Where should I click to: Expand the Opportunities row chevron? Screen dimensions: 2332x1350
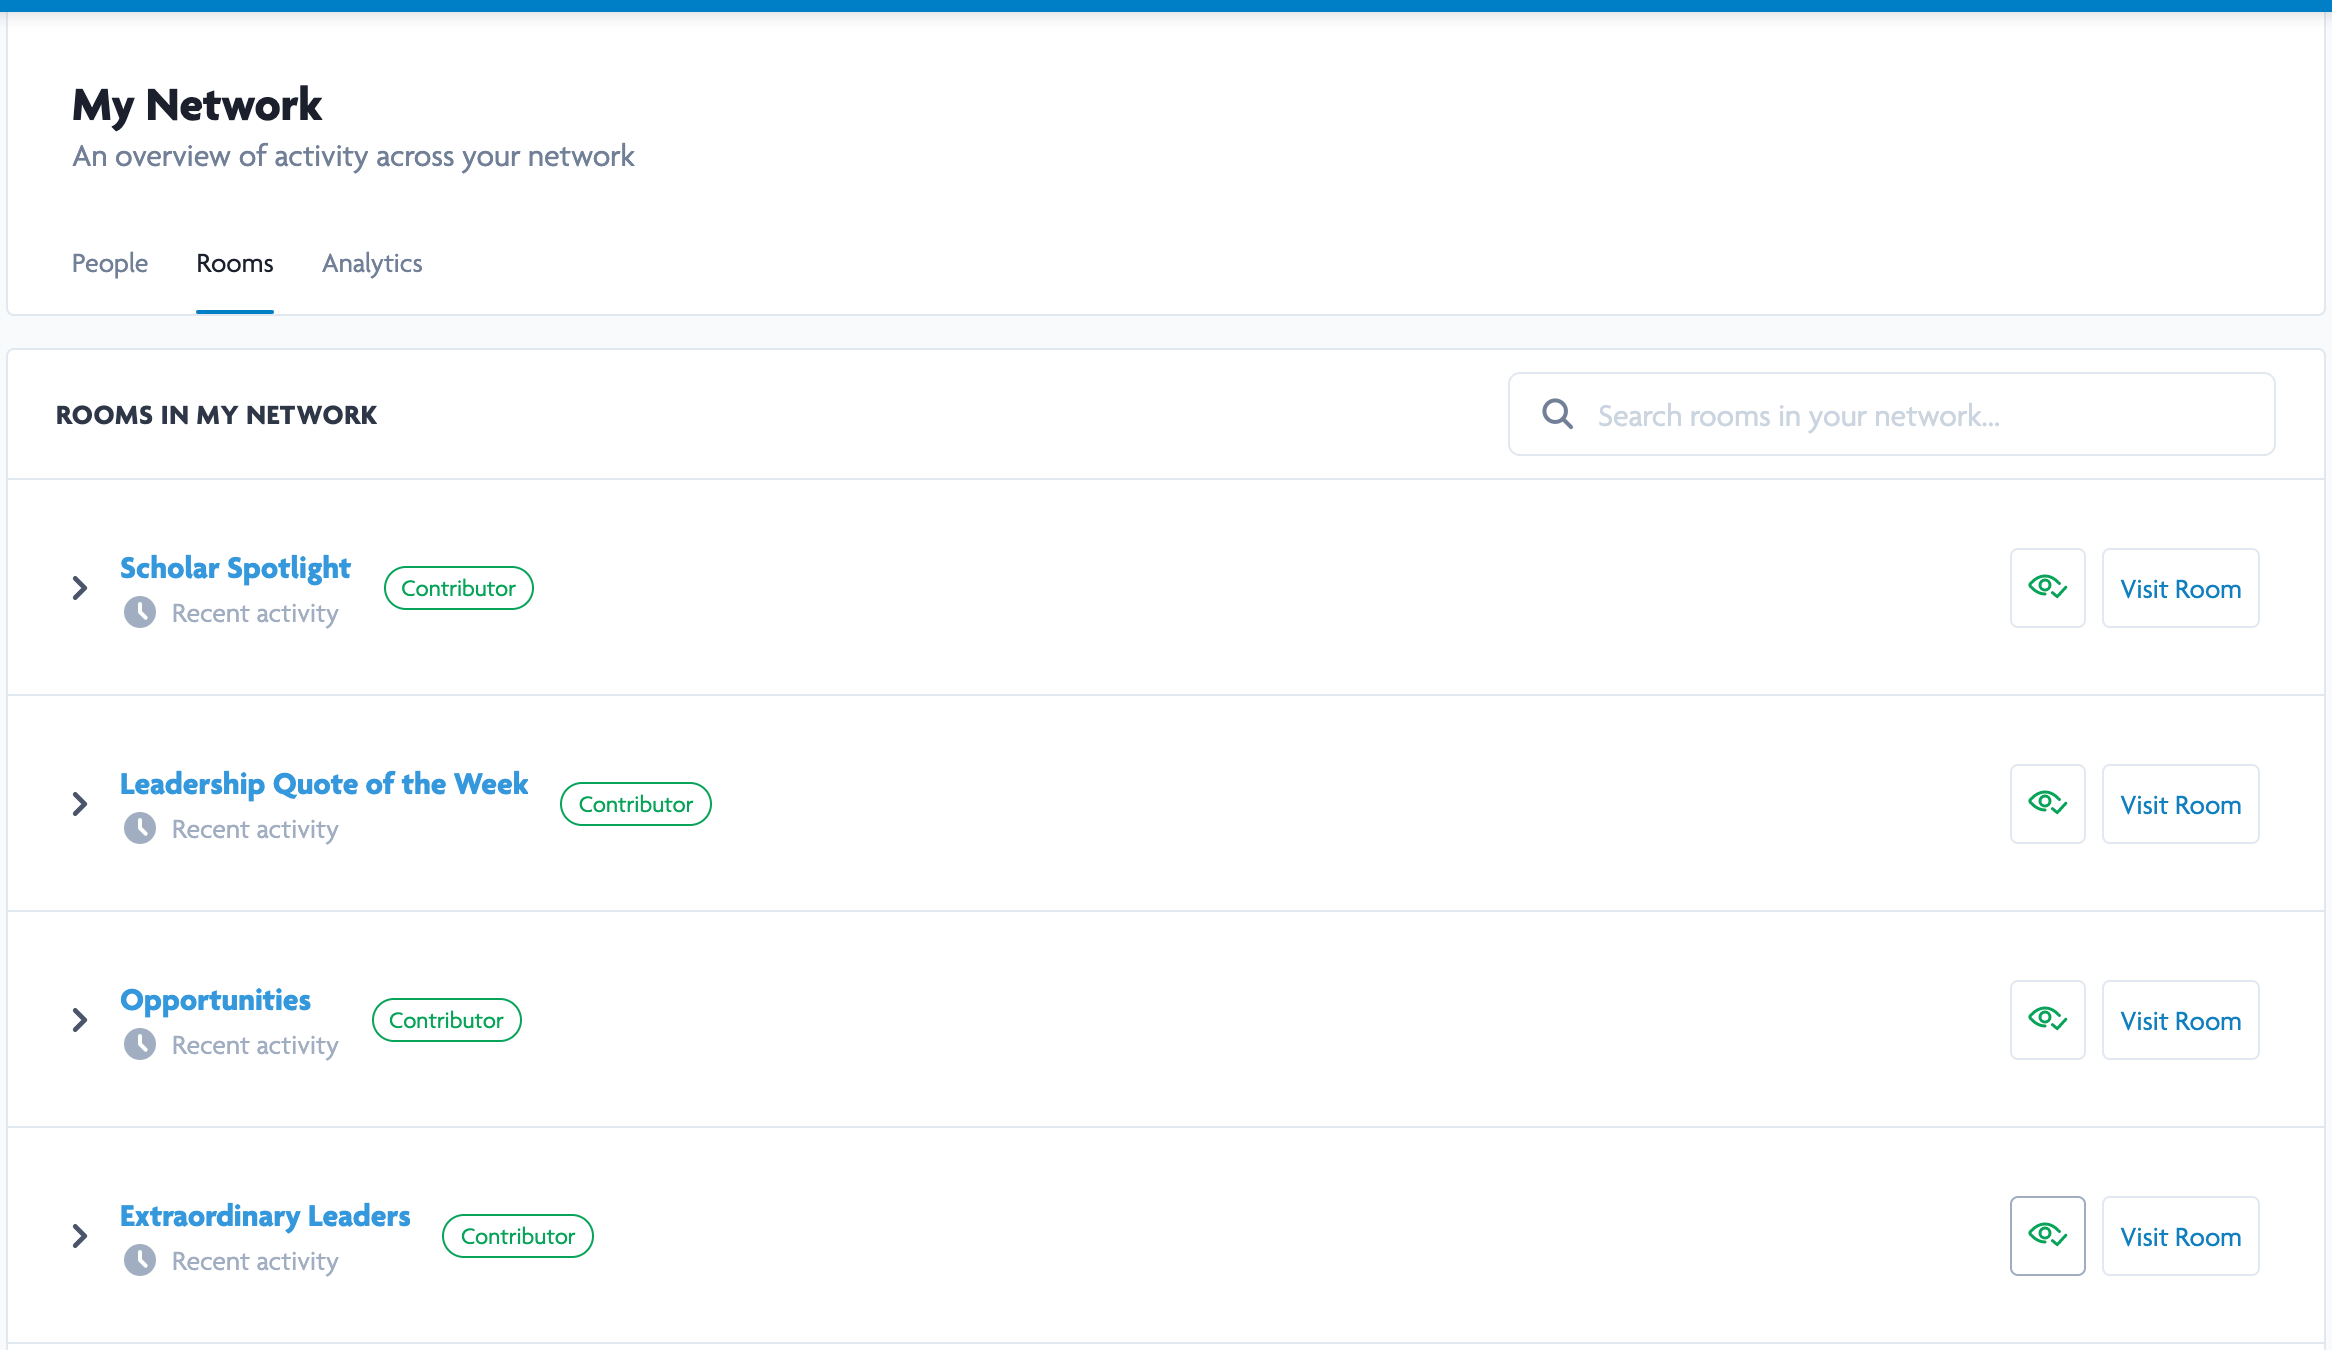pyautogui.click(x=80, y=1020)
